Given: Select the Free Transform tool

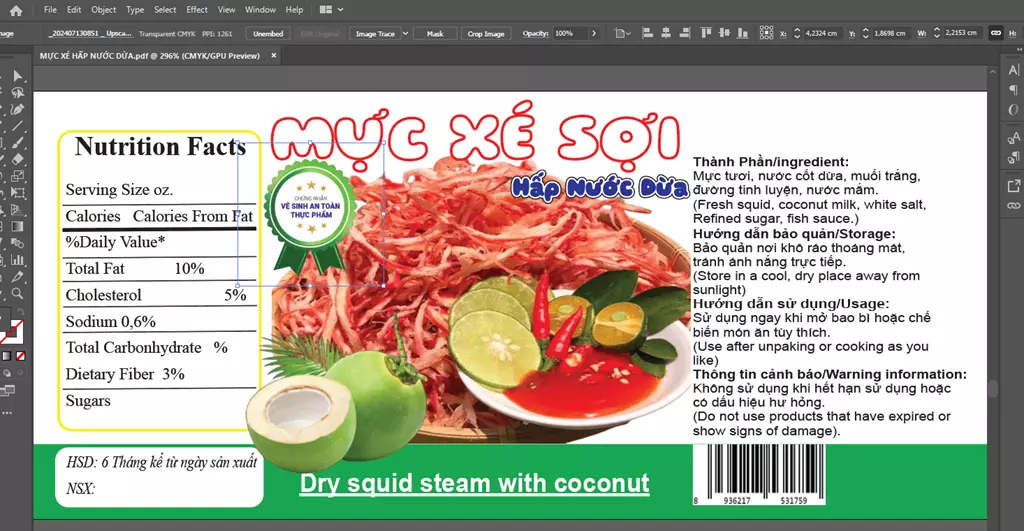Looking at the screenshot, I should pyautogui.click(x=18, y=193).
